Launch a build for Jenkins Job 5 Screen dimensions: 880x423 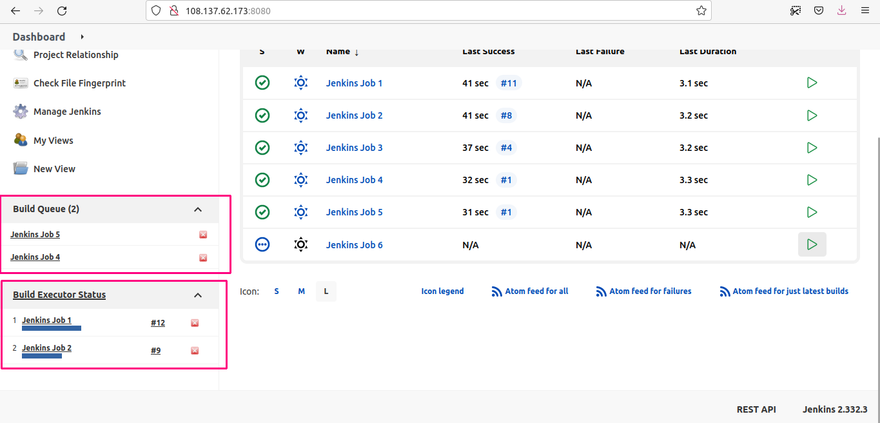(x=812, y=213)
